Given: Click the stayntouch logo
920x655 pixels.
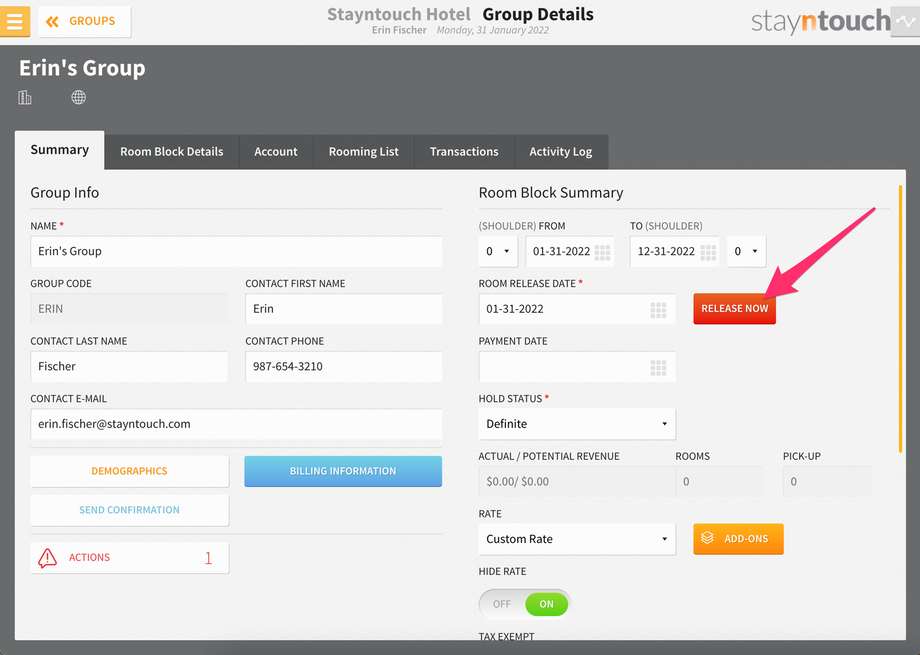Looking at the screenshot, I should 820,21.
